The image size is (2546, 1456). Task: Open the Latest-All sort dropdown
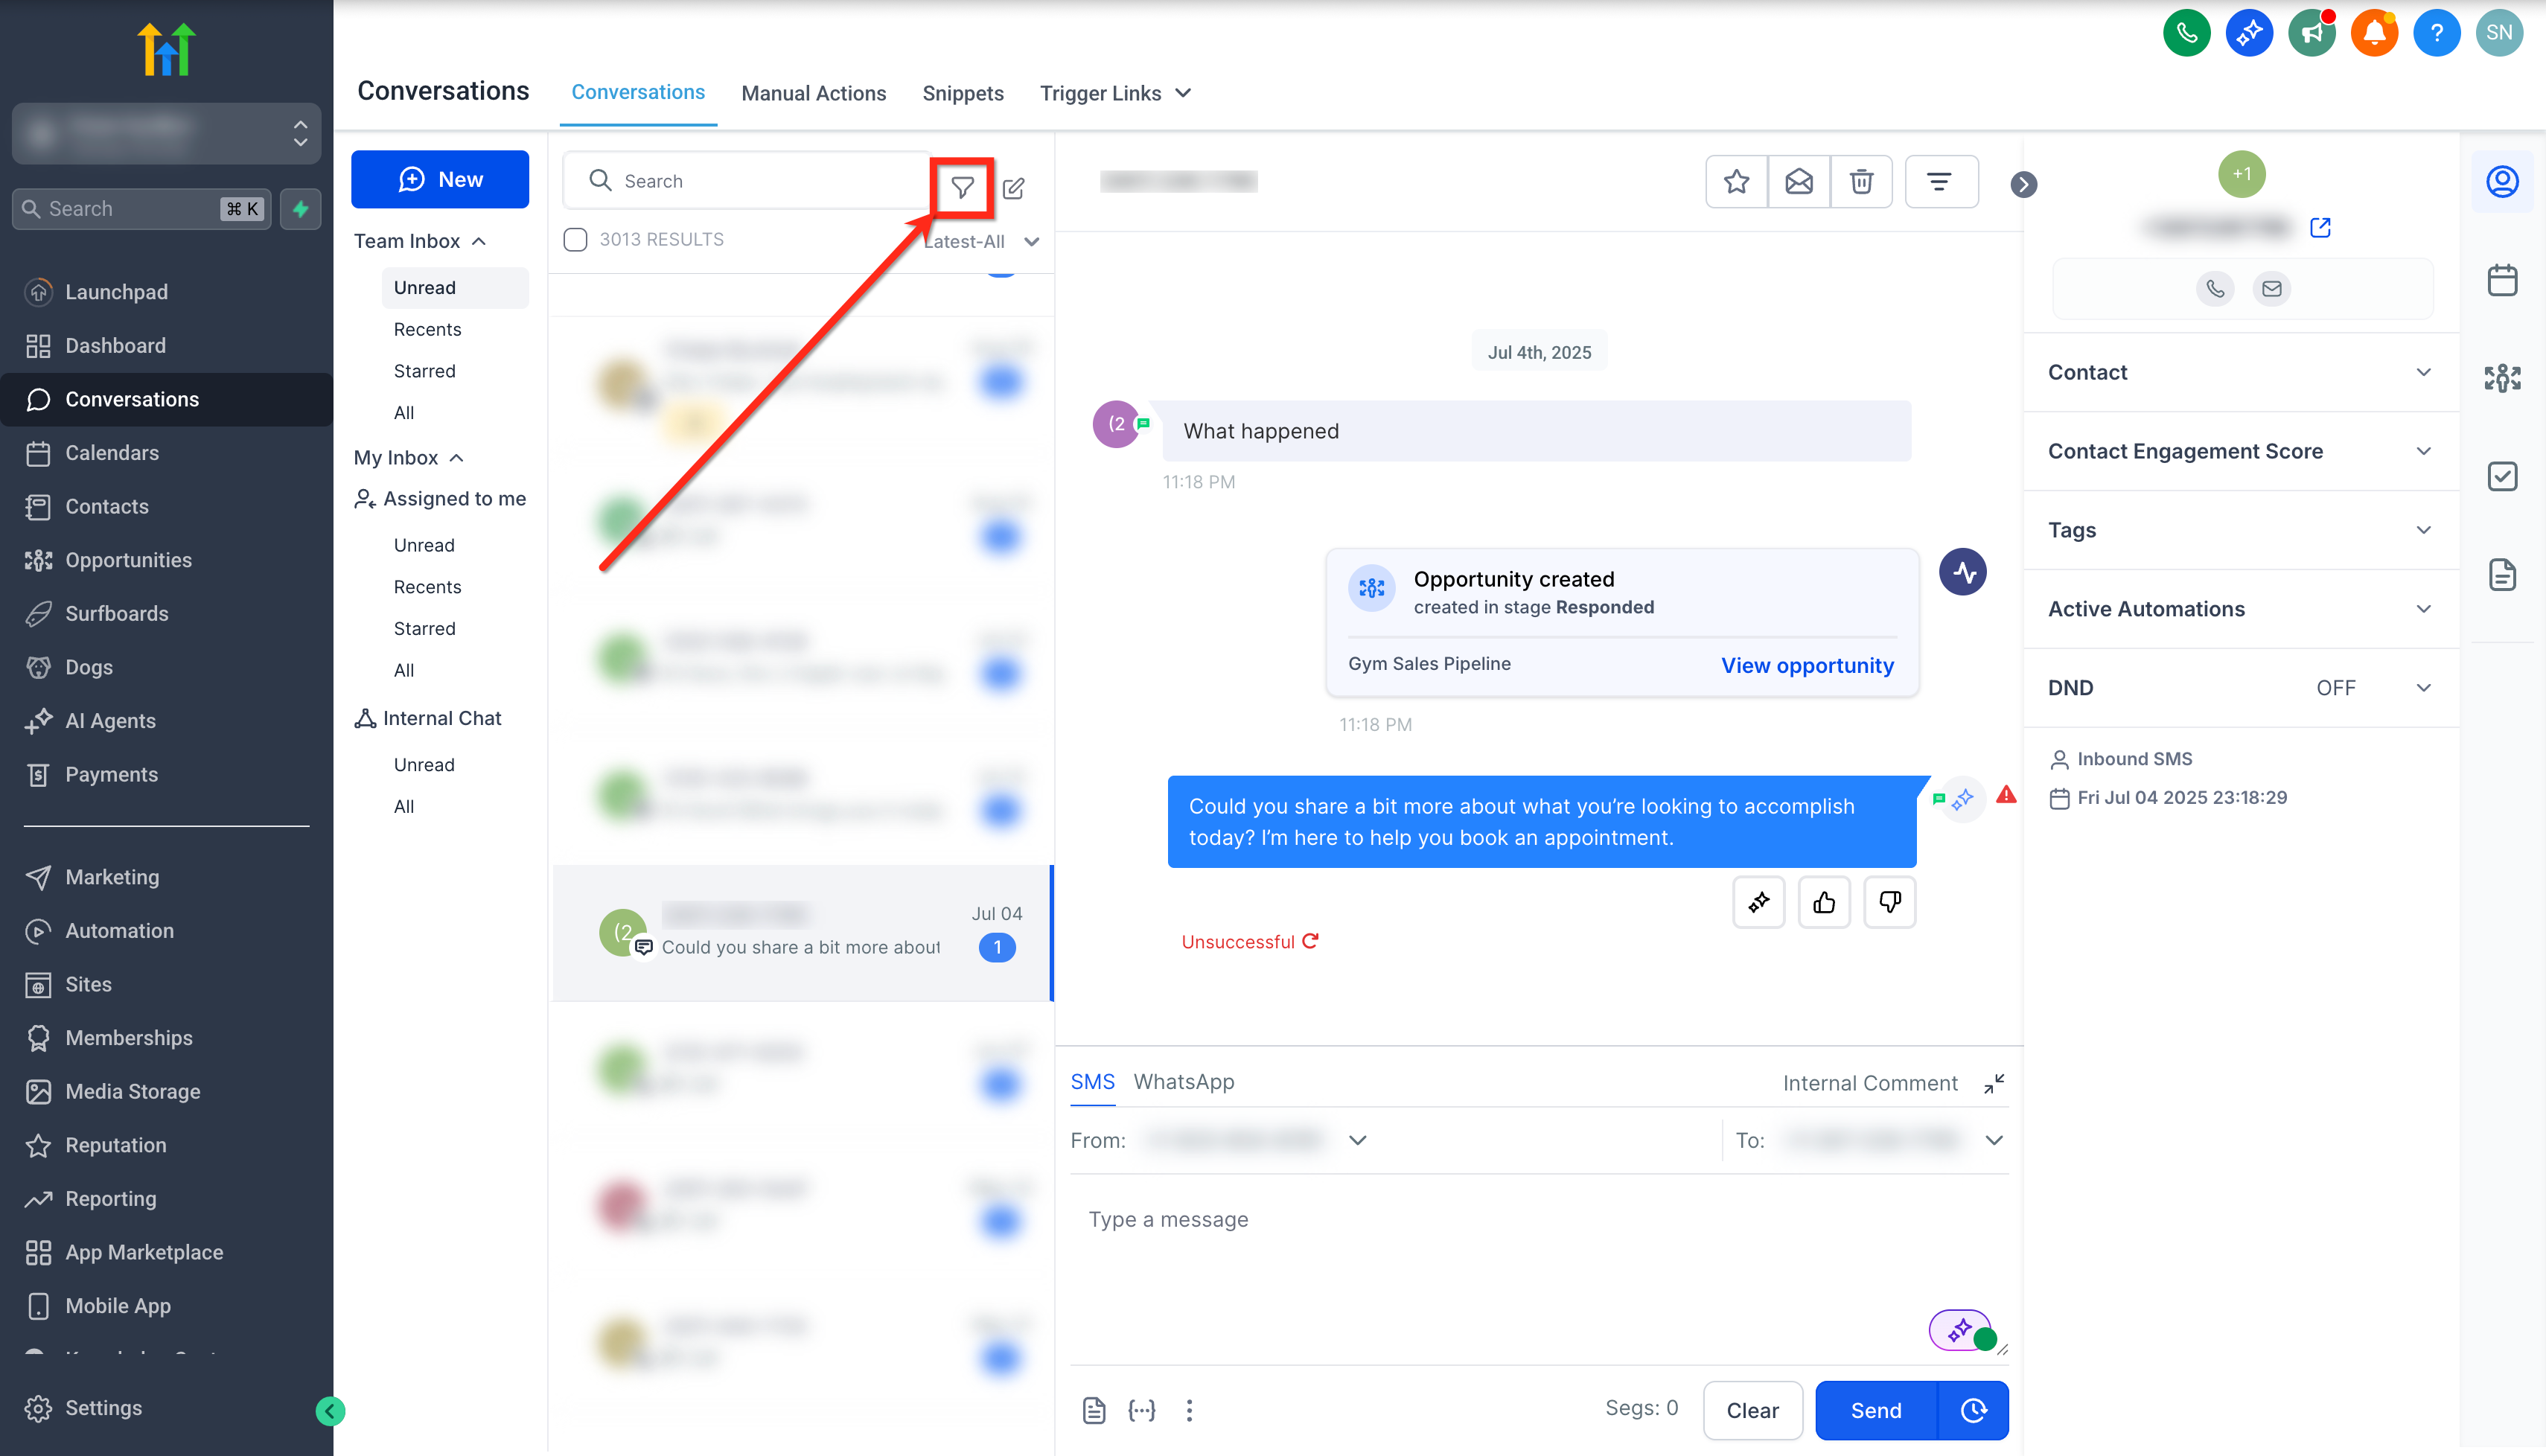click(x=981, y=241)
